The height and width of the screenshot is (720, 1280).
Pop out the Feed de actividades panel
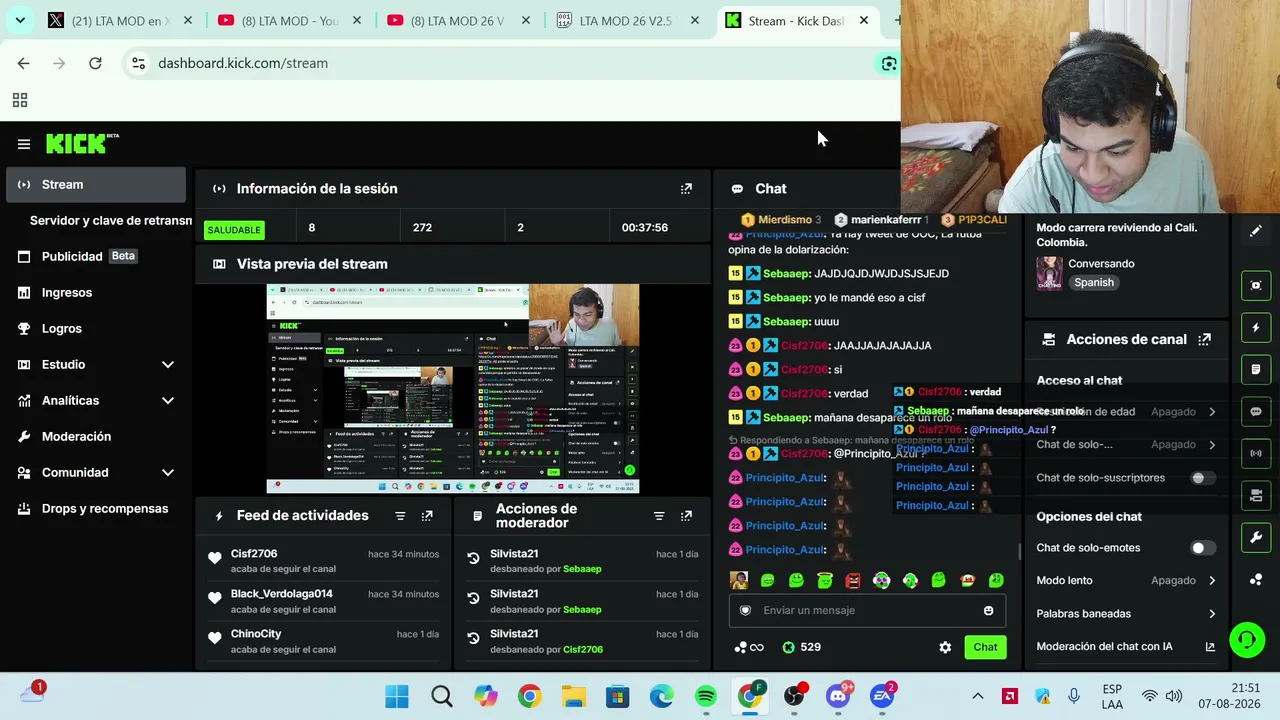click(x=427, y=516)
